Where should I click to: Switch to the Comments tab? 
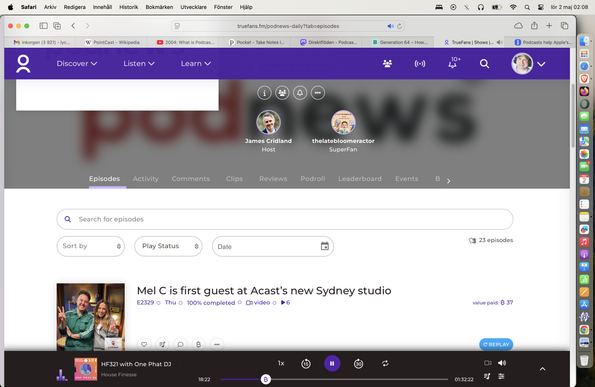pos(190,179)
